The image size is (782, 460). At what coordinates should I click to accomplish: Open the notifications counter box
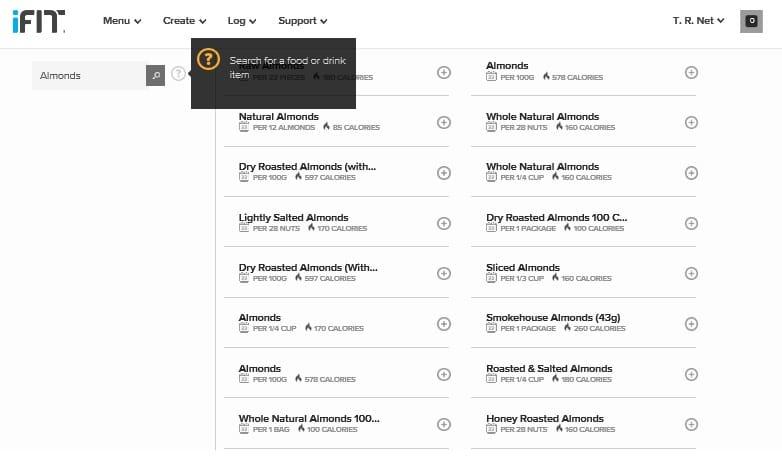coord(751,21)
